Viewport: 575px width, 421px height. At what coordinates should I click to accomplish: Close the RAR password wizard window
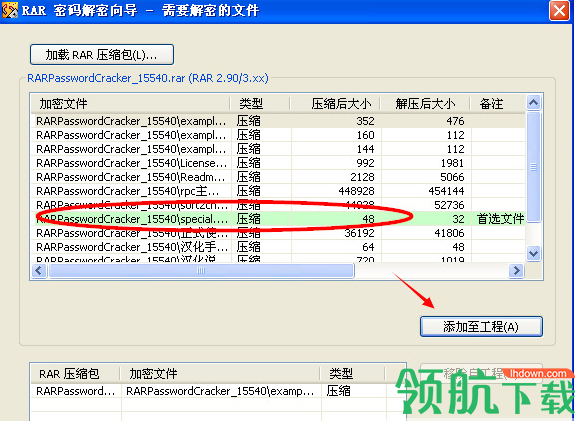pos(559,10)
